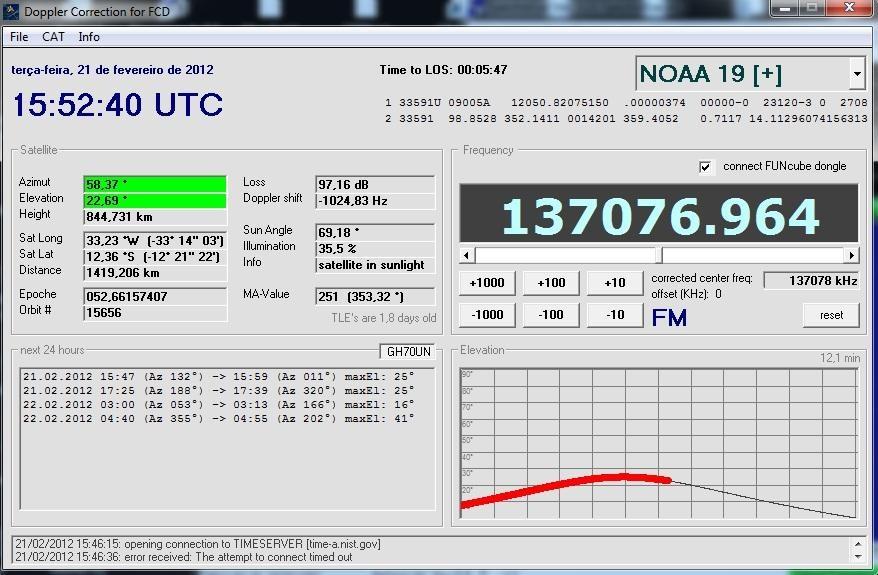Click the 'TLE's are 1,8 days old' note
The height and width of the screenshot is (575, 878).
point(384,318)
